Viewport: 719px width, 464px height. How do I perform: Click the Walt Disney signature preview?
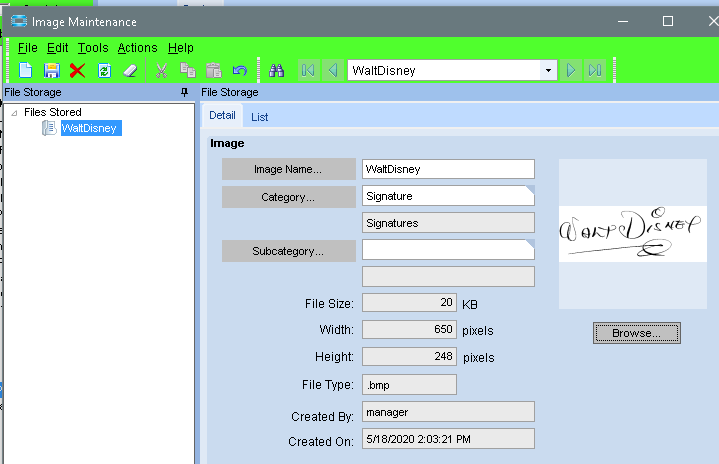coord(631,234)
